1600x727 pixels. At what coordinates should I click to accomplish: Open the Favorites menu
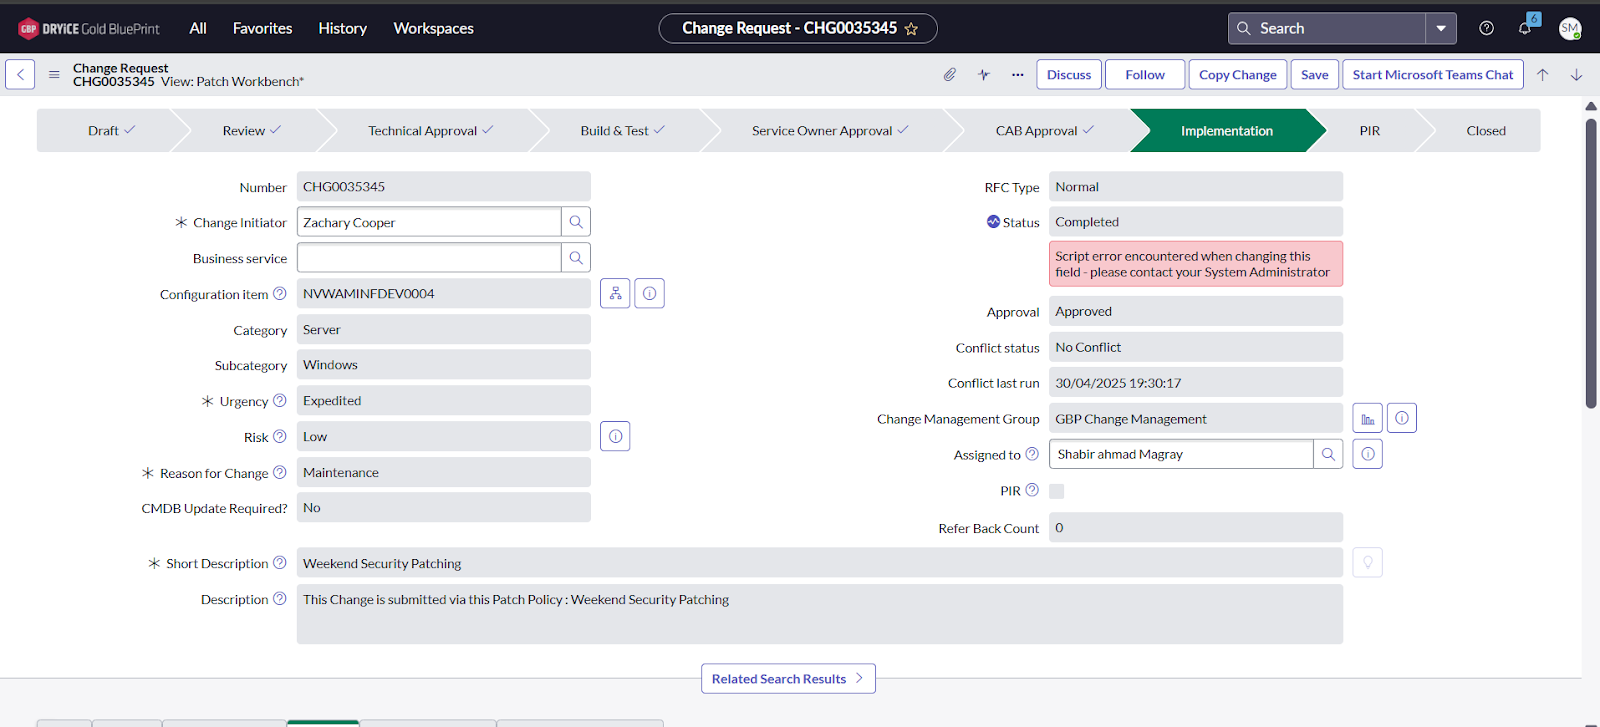pyautogui.click(x=263, y=28)
